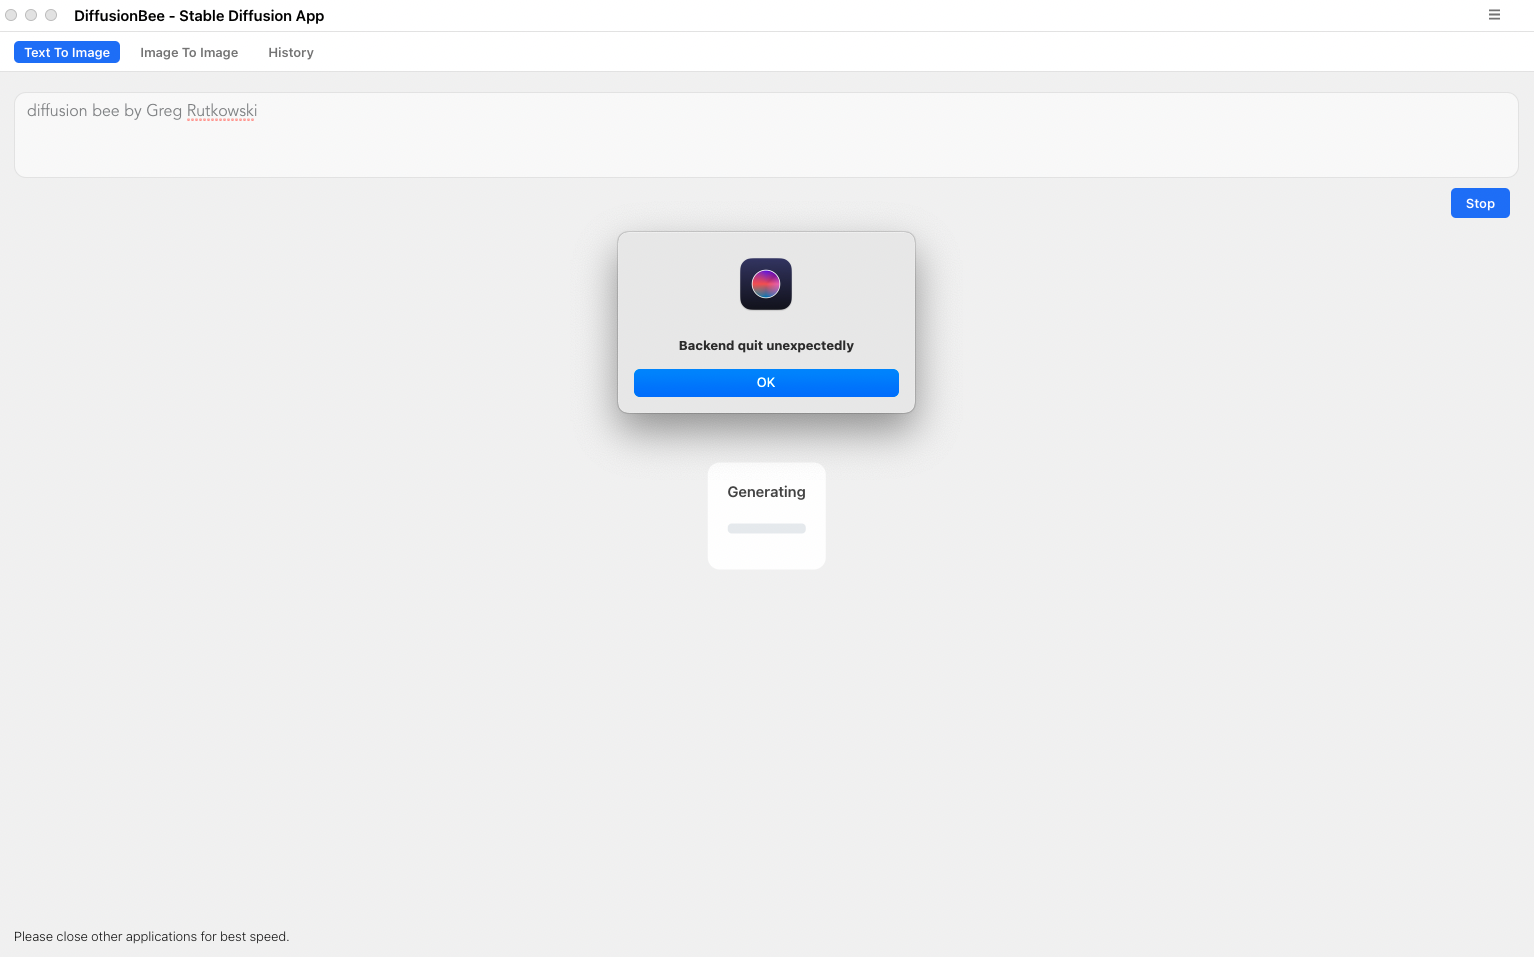This screenshot has width=1534, height=957.
Task: Select the Text To Image tab
Action: coord(66,52)
